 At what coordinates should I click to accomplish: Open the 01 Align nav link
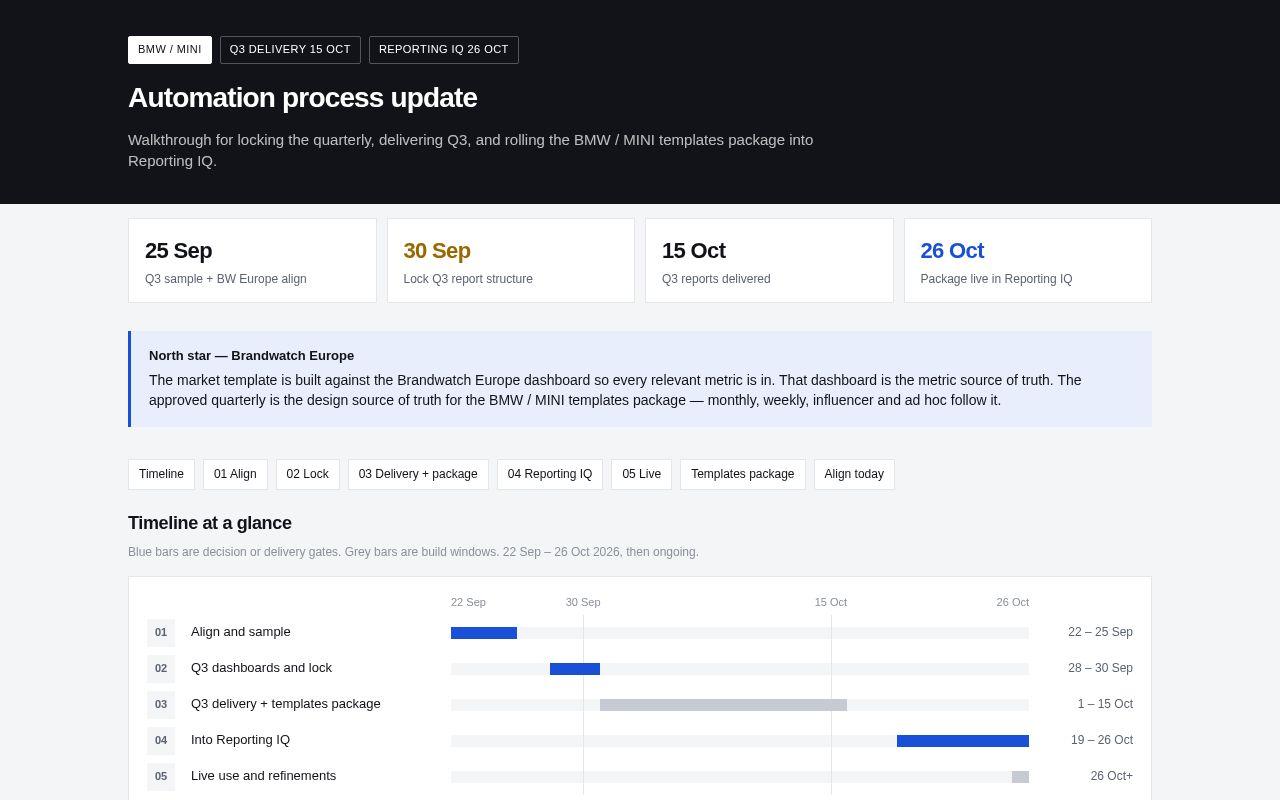(x=235, y=474)
